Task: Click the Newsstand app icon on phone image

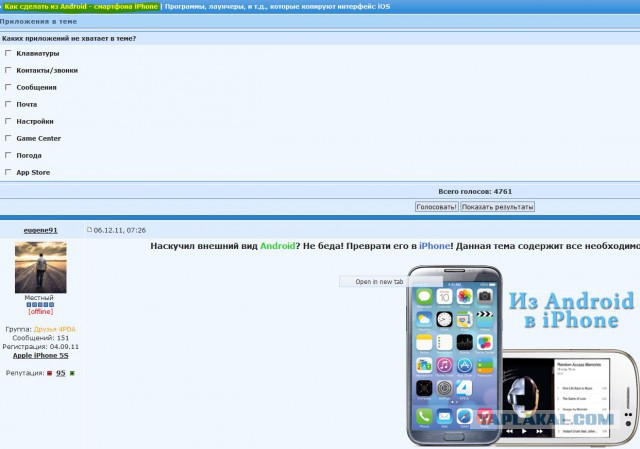Action: coord(424,365)
